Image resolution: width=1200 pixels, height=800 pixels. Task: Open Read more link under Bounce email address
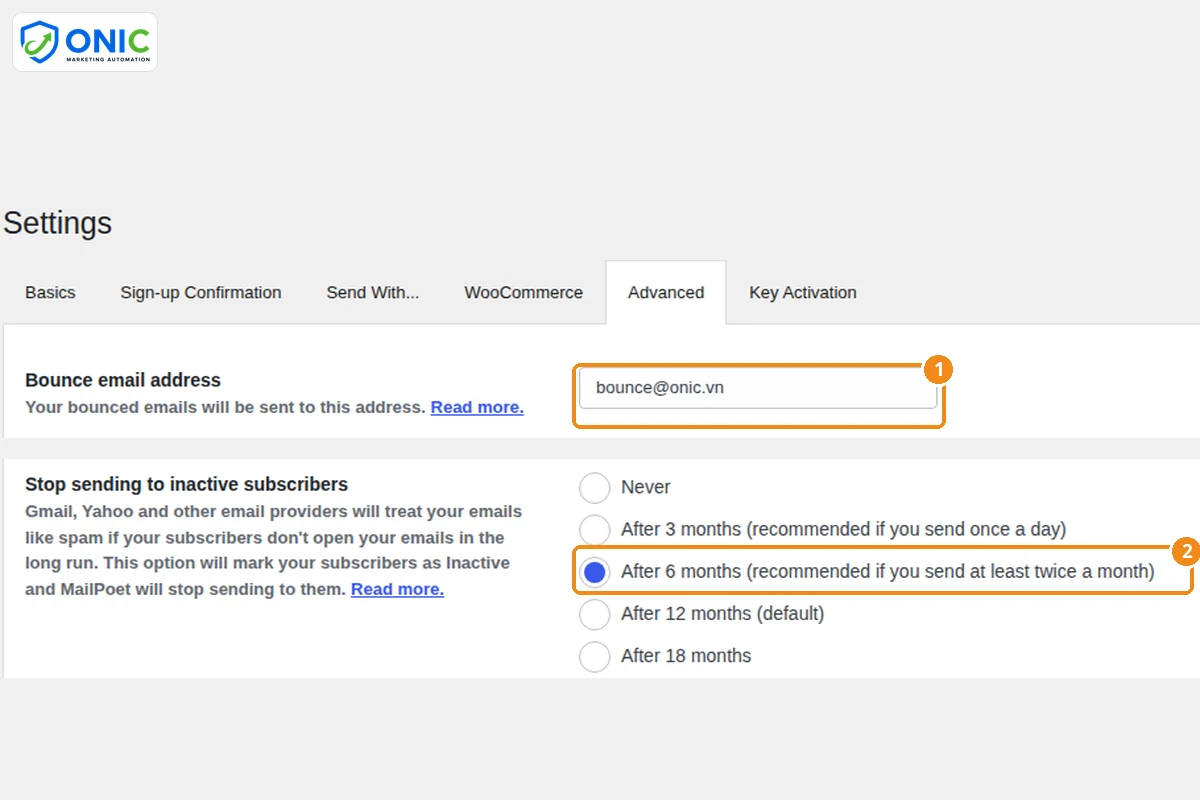coord(477,407)
